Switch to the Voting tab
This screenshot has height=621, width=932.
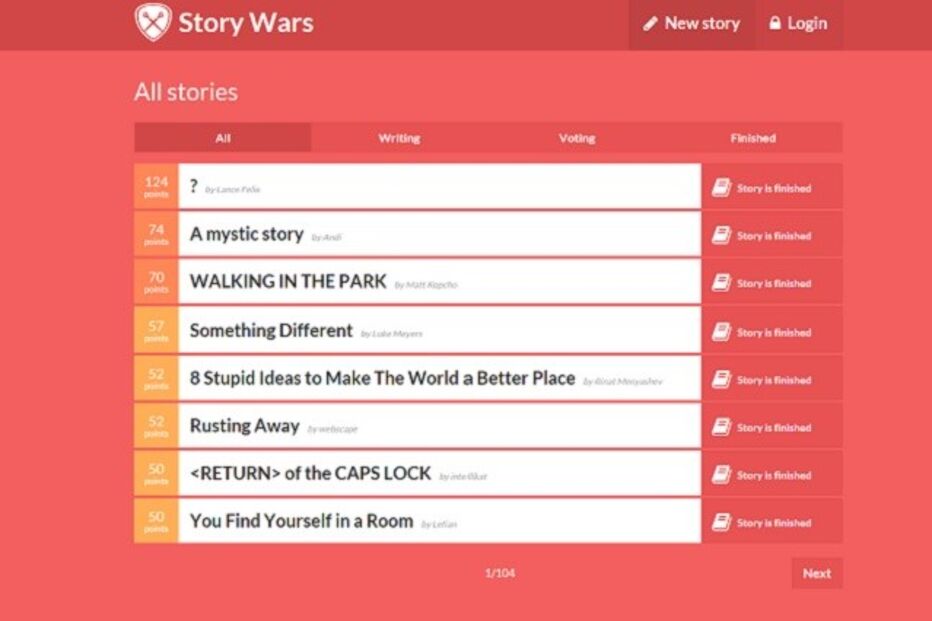click(577, 138)
